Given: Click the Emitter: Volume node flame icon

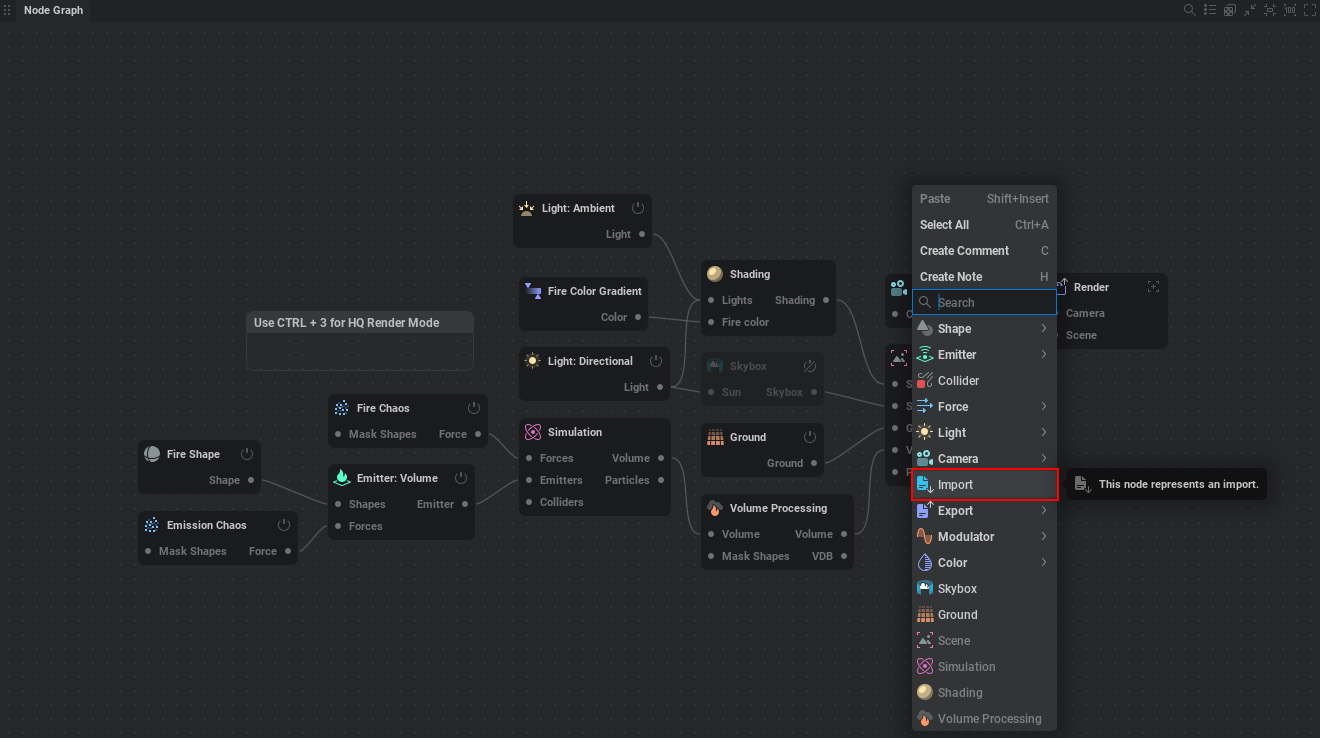Looking at the screenshot, I should [x=342, y=478].
